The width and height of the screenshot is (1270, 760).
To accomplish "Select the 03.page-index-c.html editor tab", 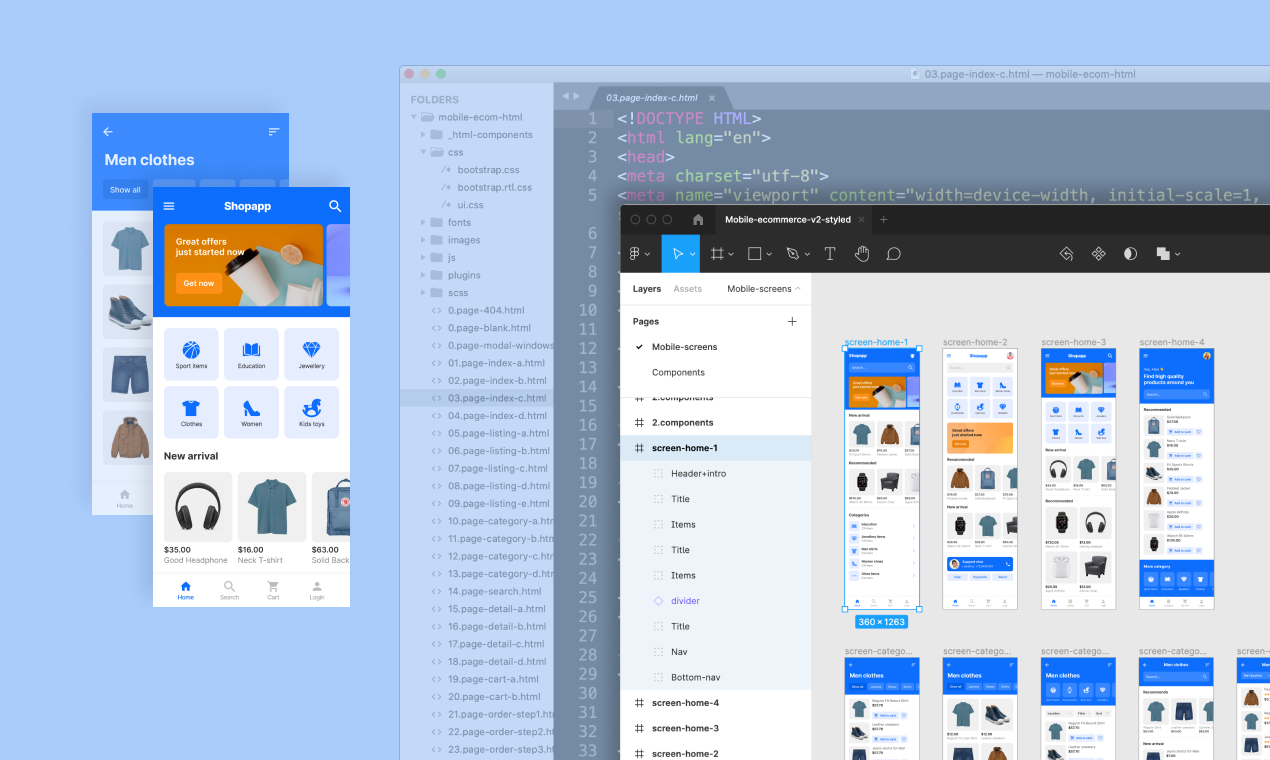I will tap(652, 98).
